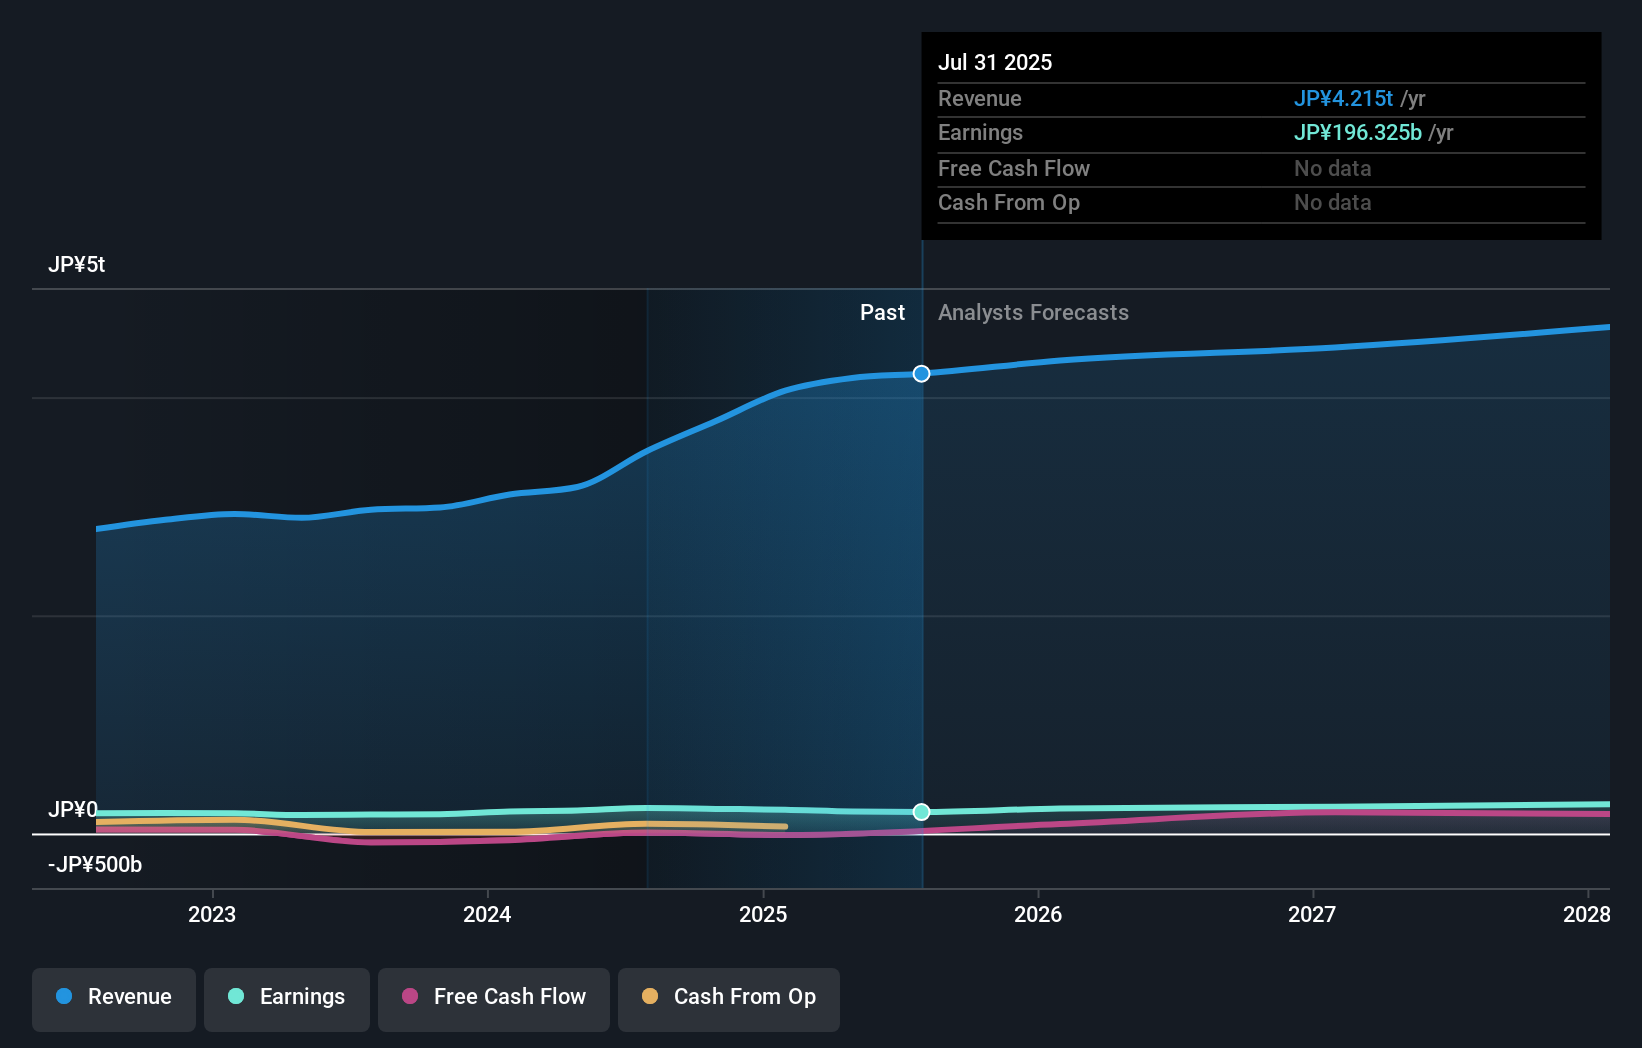Click the orange Cash From Op legend dot

point(651,997)
